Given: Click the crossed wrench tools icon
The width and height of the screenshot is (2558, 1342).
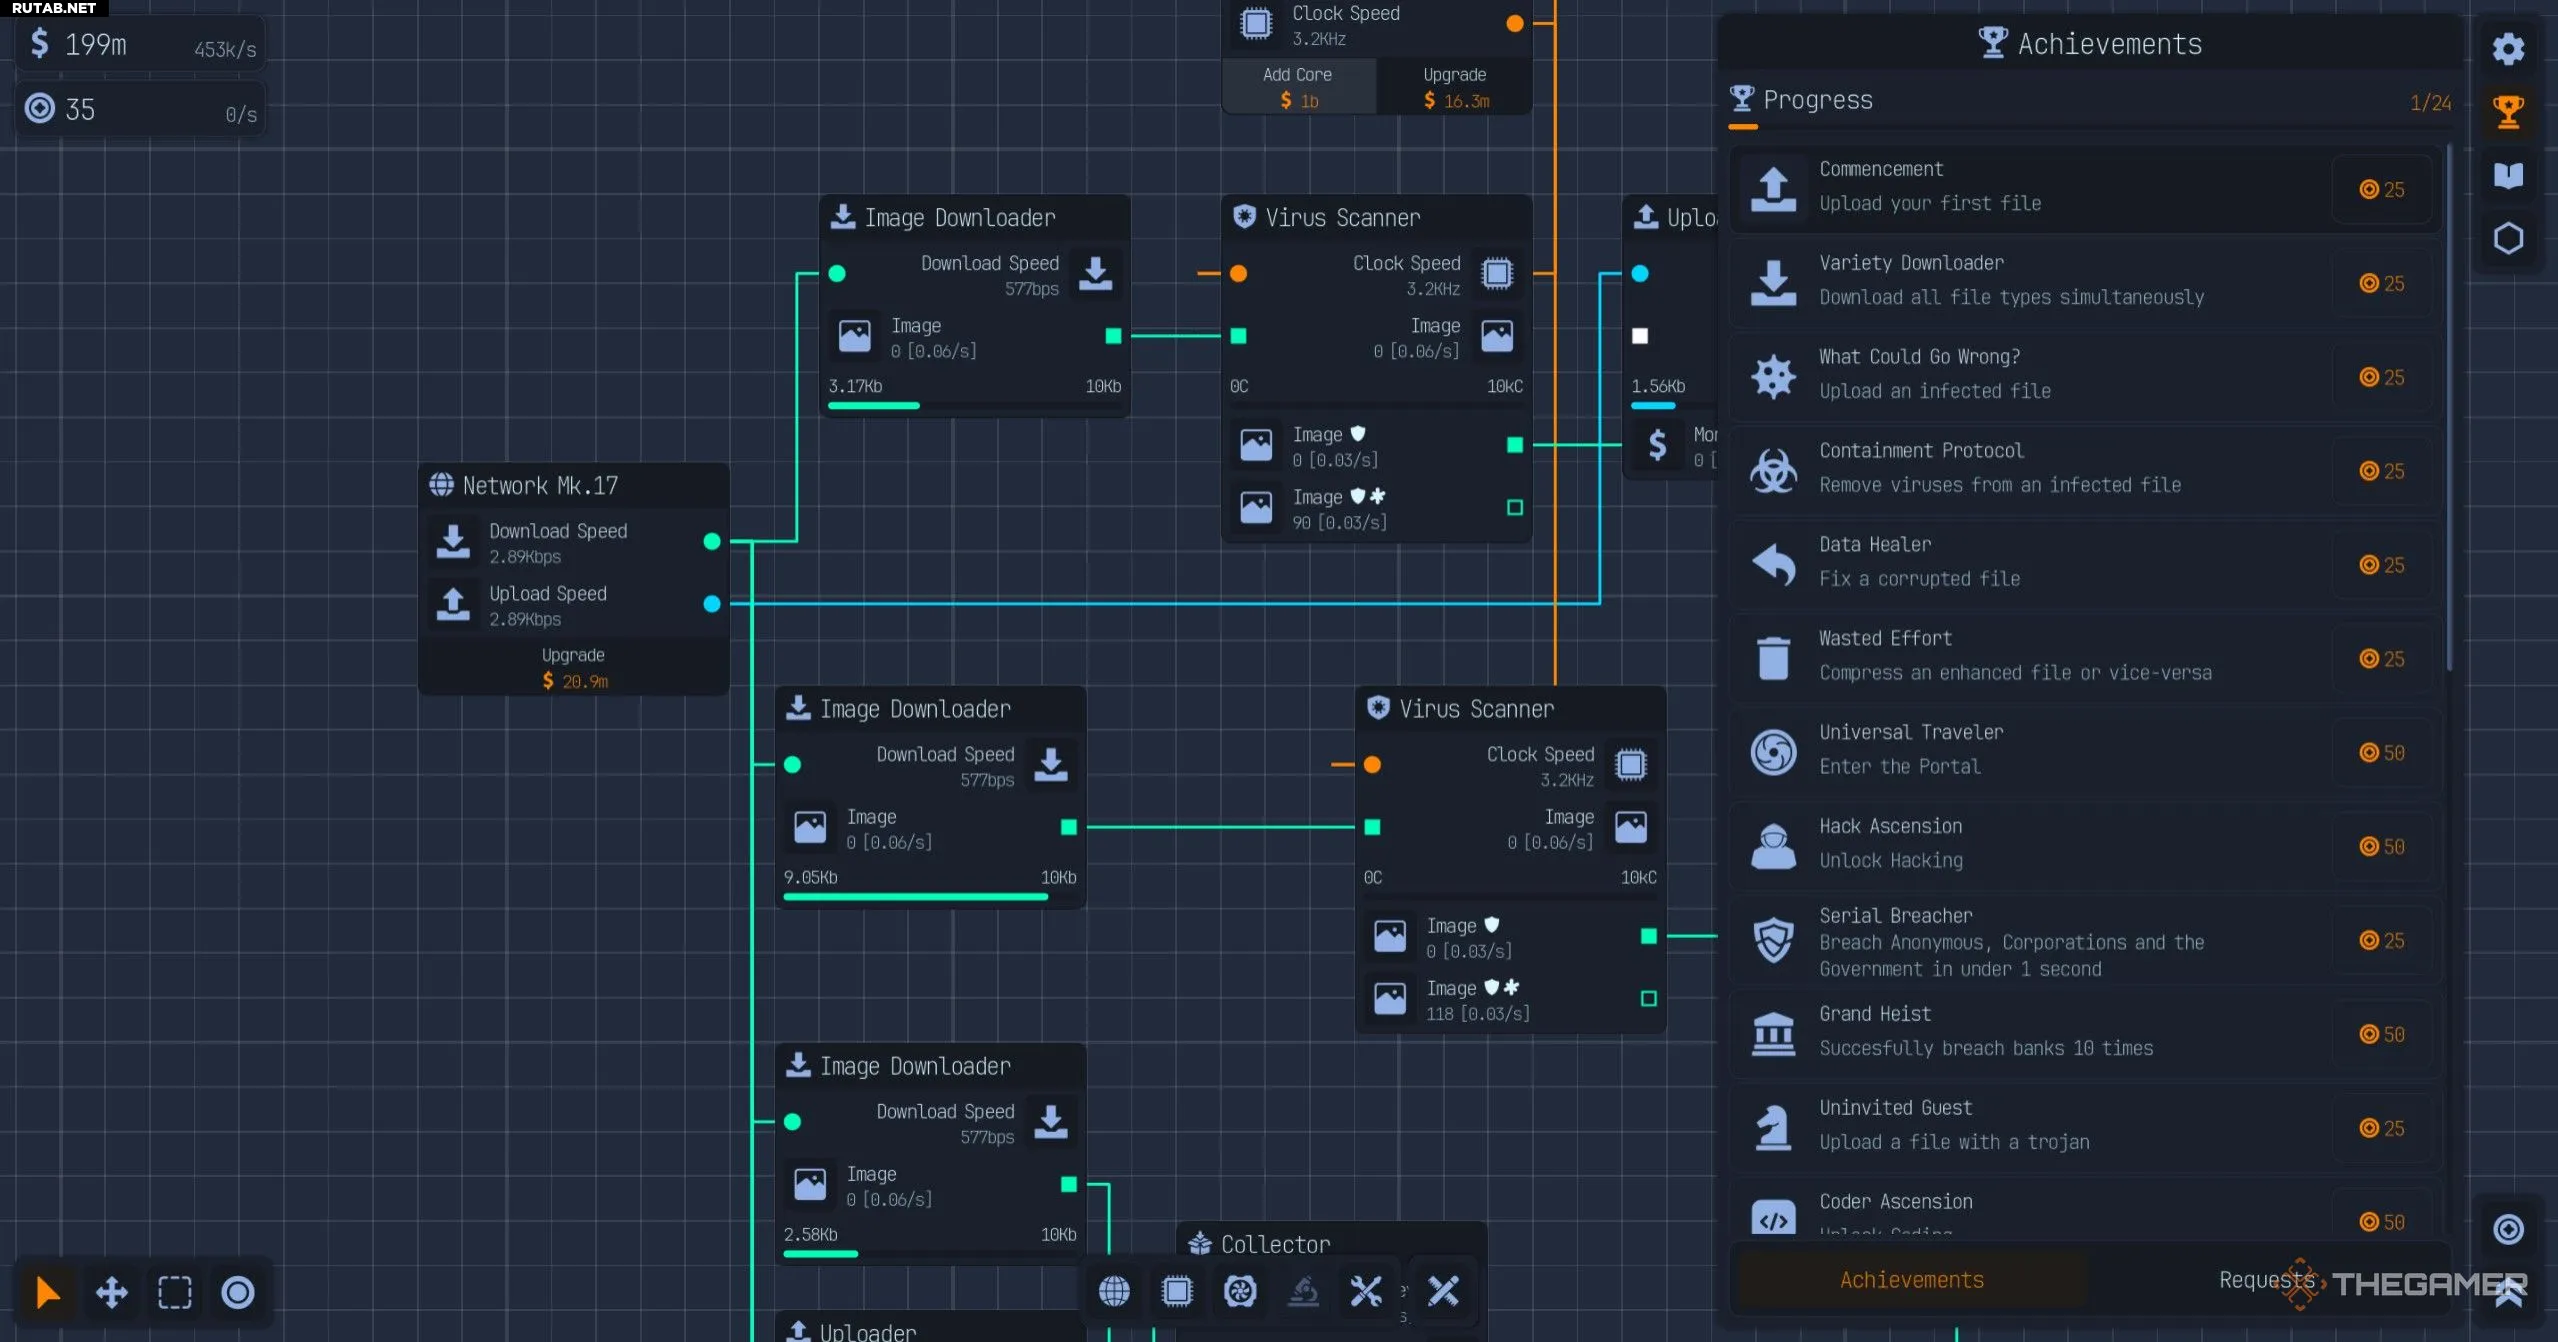Looking at the screenshot, I should tap(1366, 1291).
